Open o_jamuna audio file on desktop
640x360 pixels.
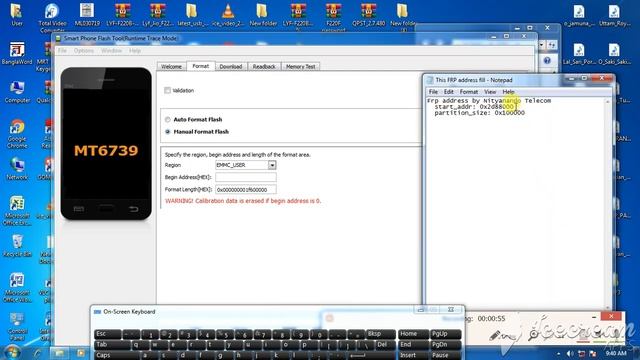pyautogui.click(x=578, y=16)
